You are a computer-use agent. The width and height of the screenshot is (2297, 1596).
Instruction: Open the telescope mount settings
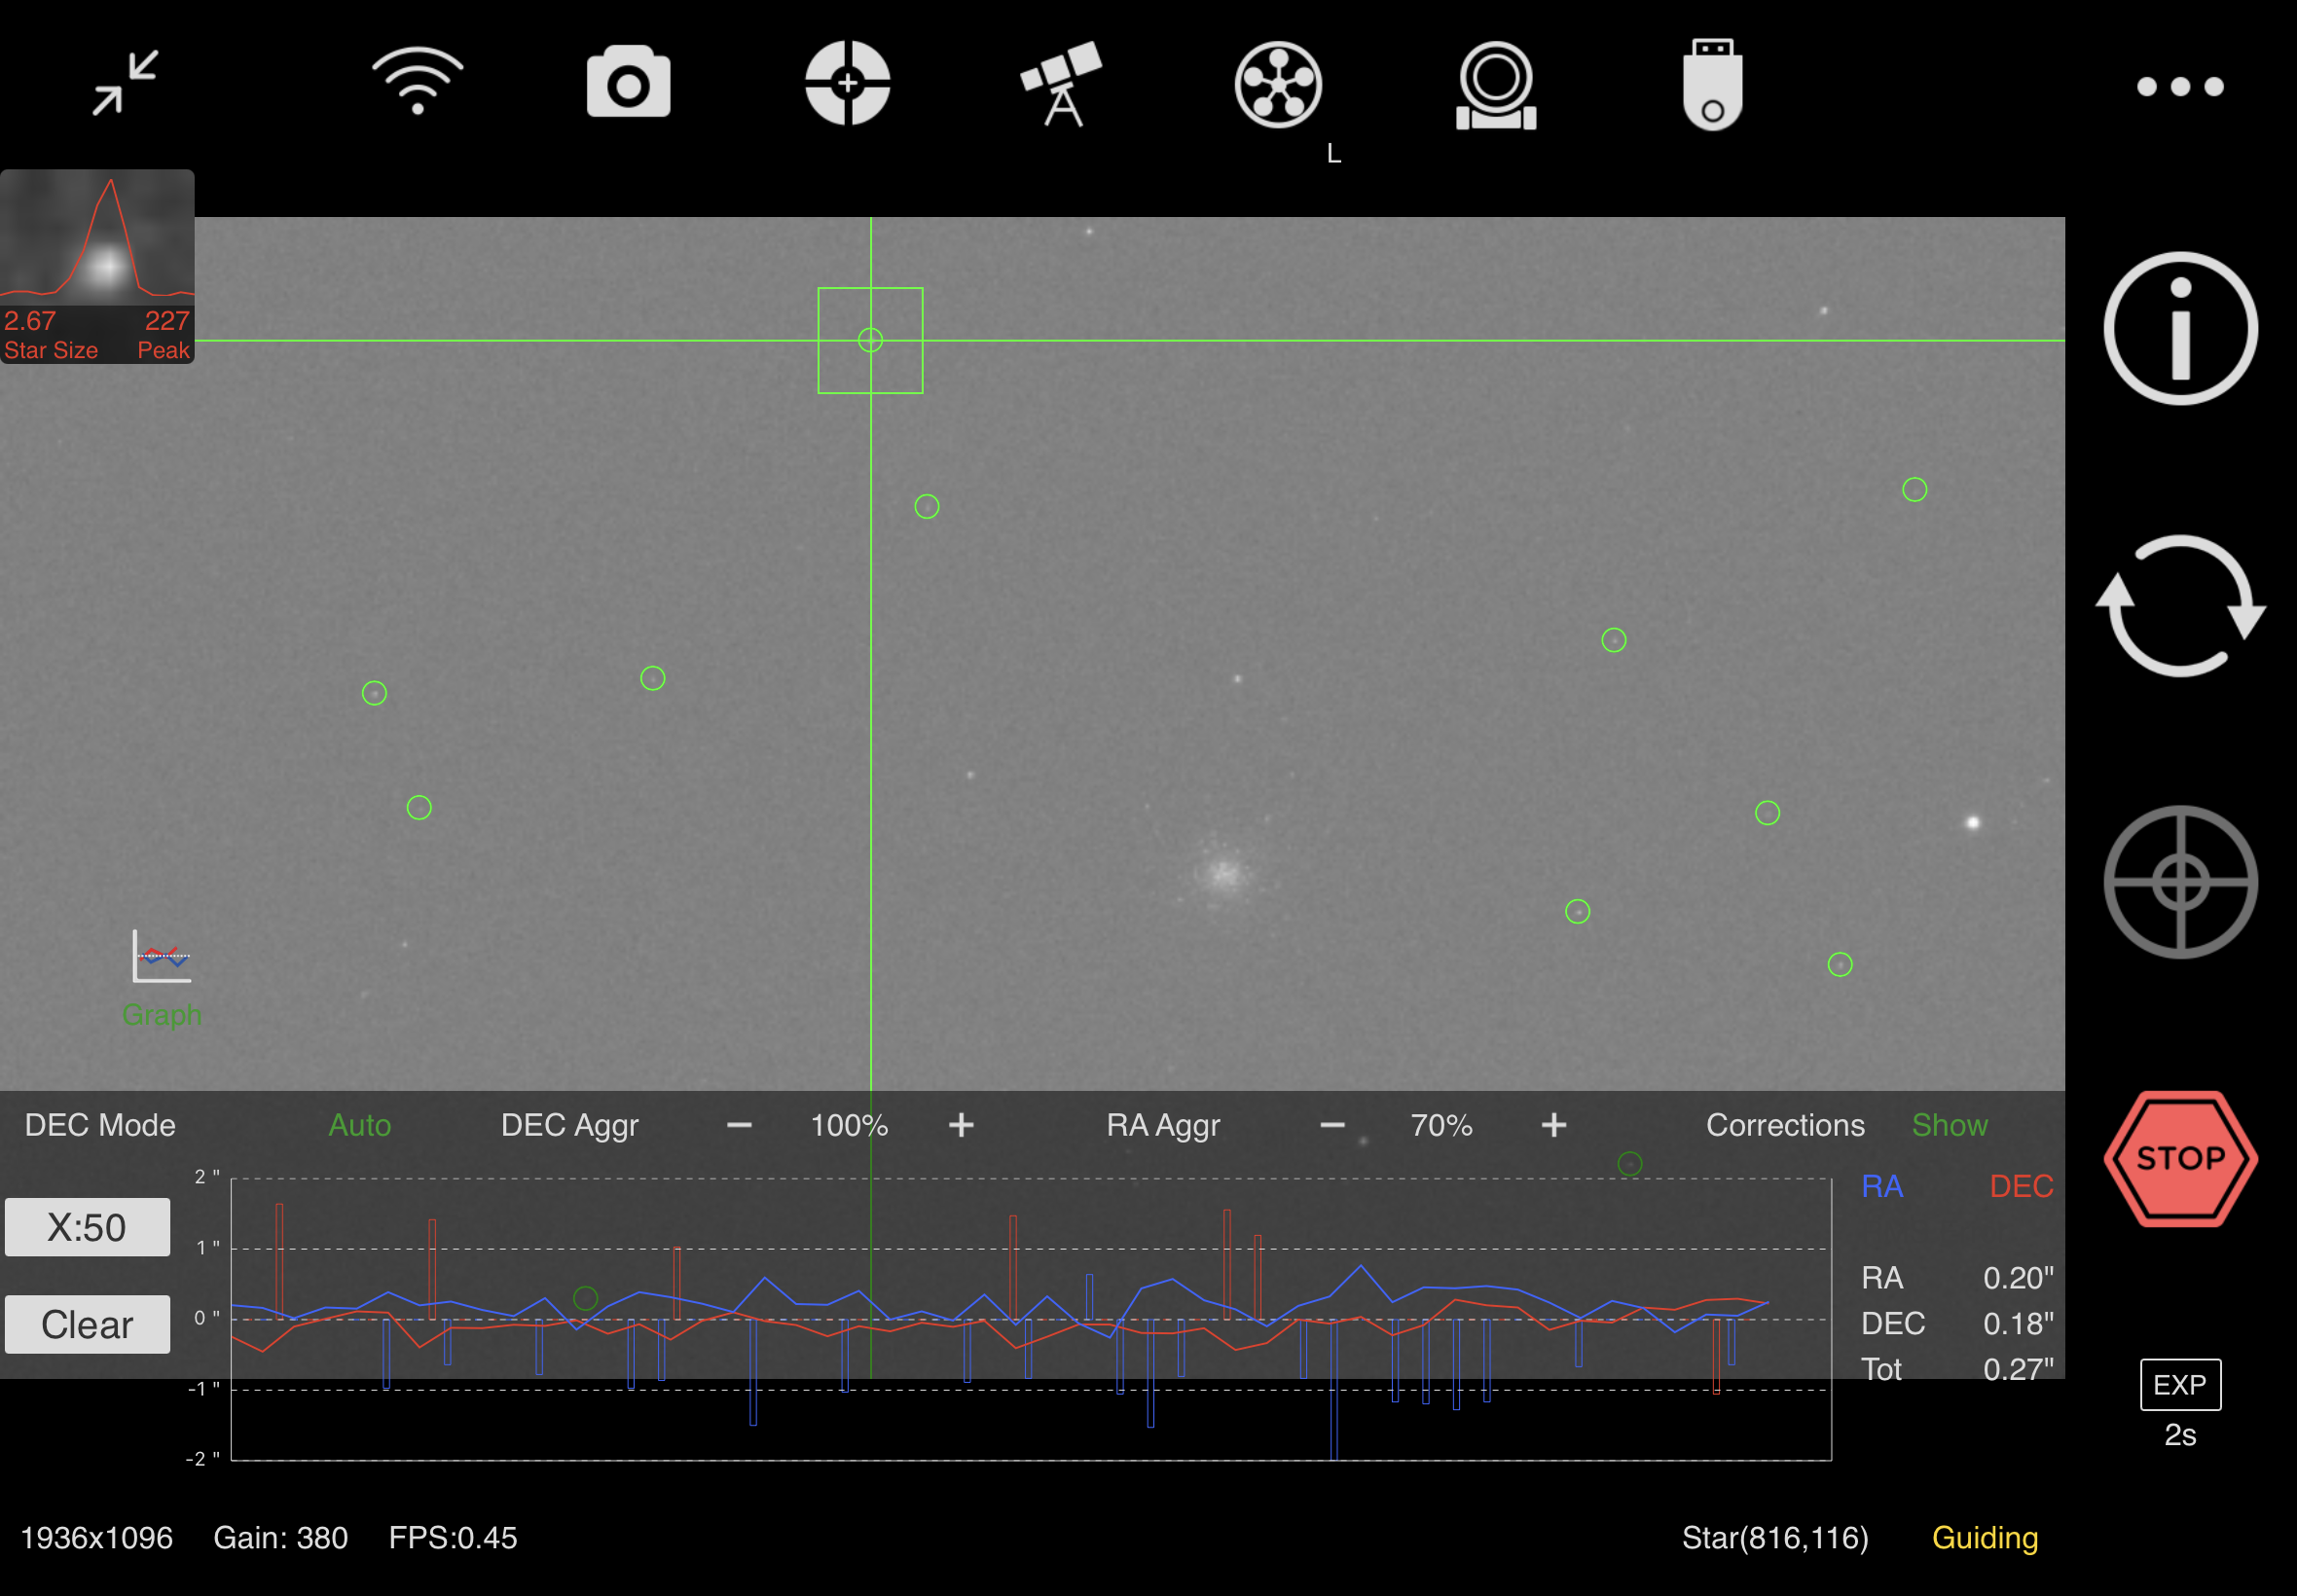click(x=1061, y=84)
